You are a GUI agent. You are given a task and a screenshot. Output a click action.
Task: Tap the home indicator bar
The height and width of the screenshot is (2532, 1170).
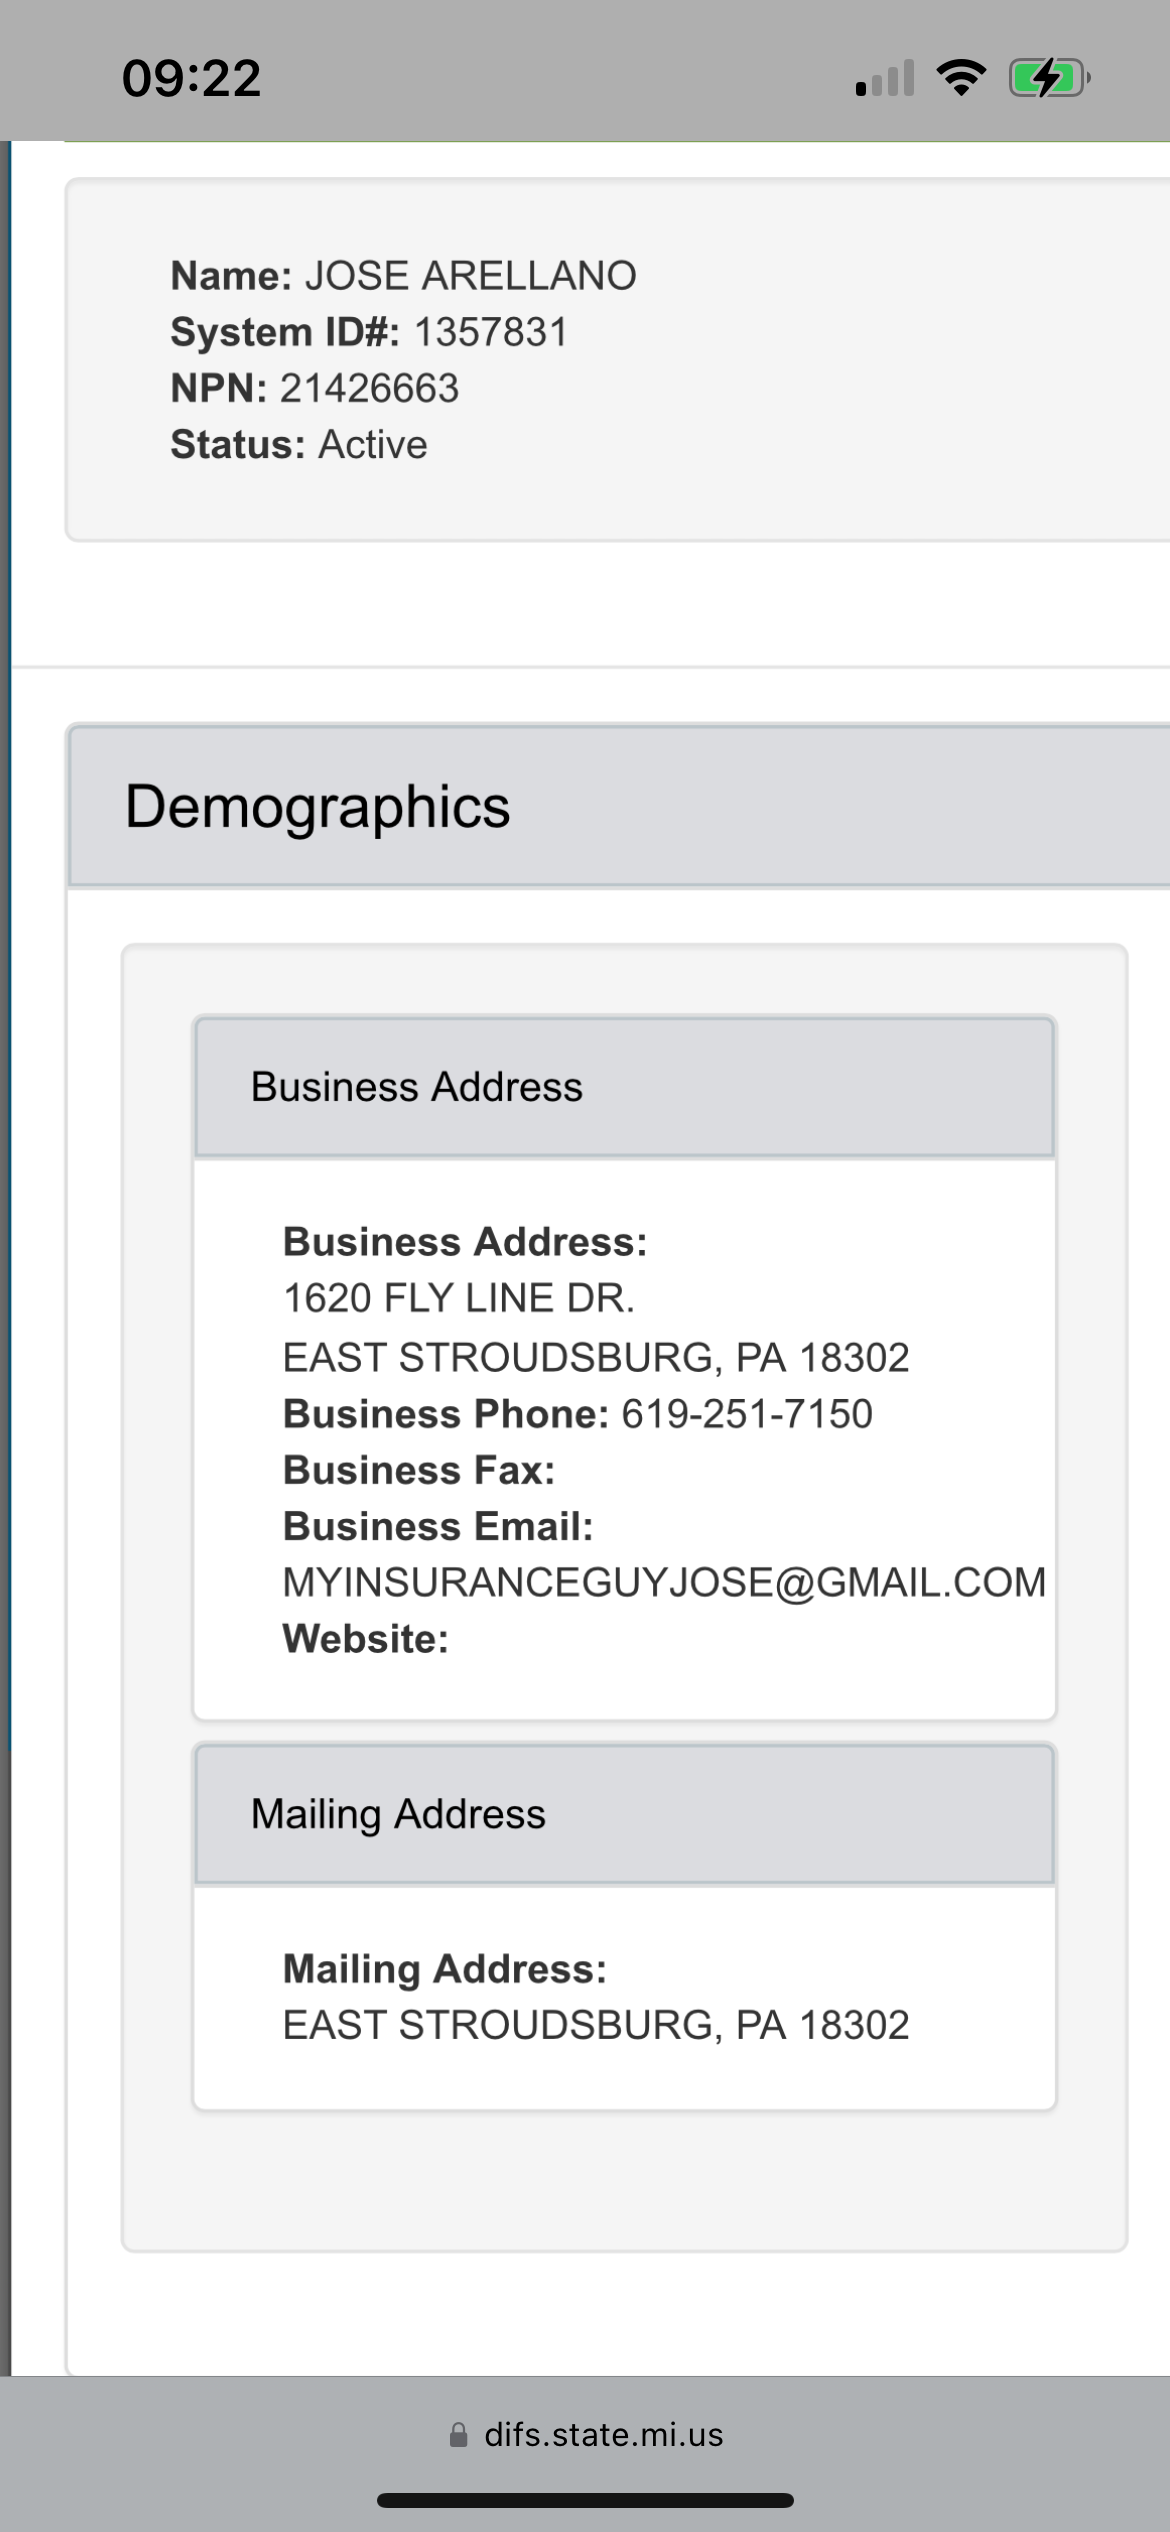point(585,2500)
